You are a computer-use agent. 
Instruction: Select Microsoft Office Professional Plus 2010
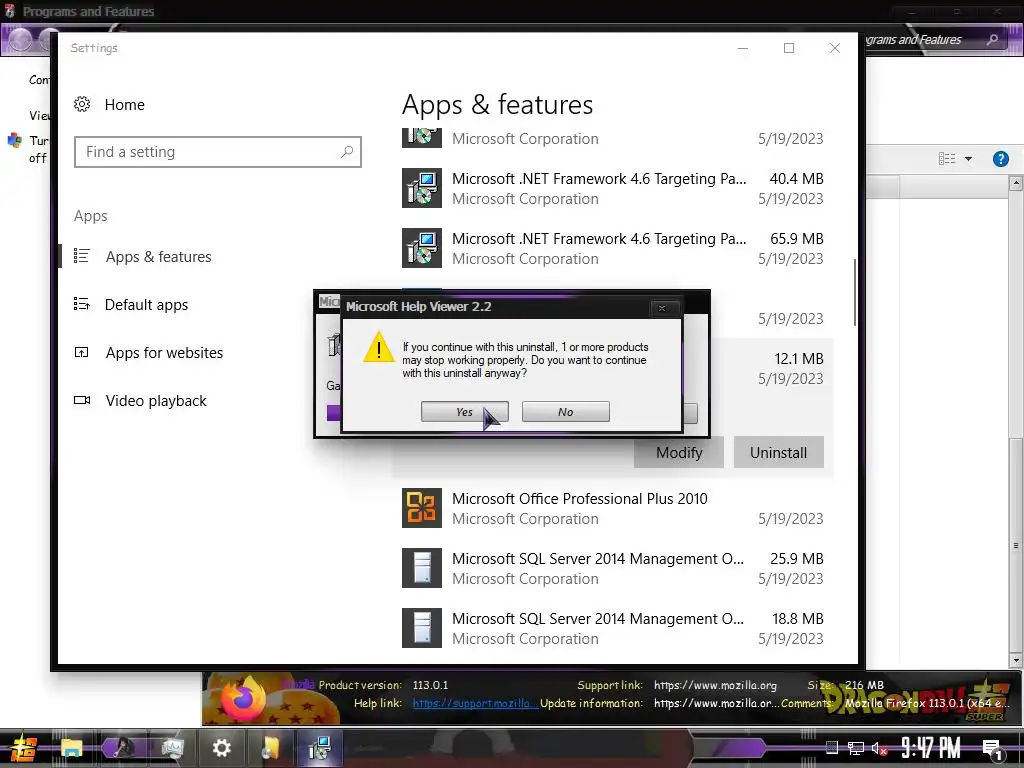pyautogui.click(x=613, y=509)
